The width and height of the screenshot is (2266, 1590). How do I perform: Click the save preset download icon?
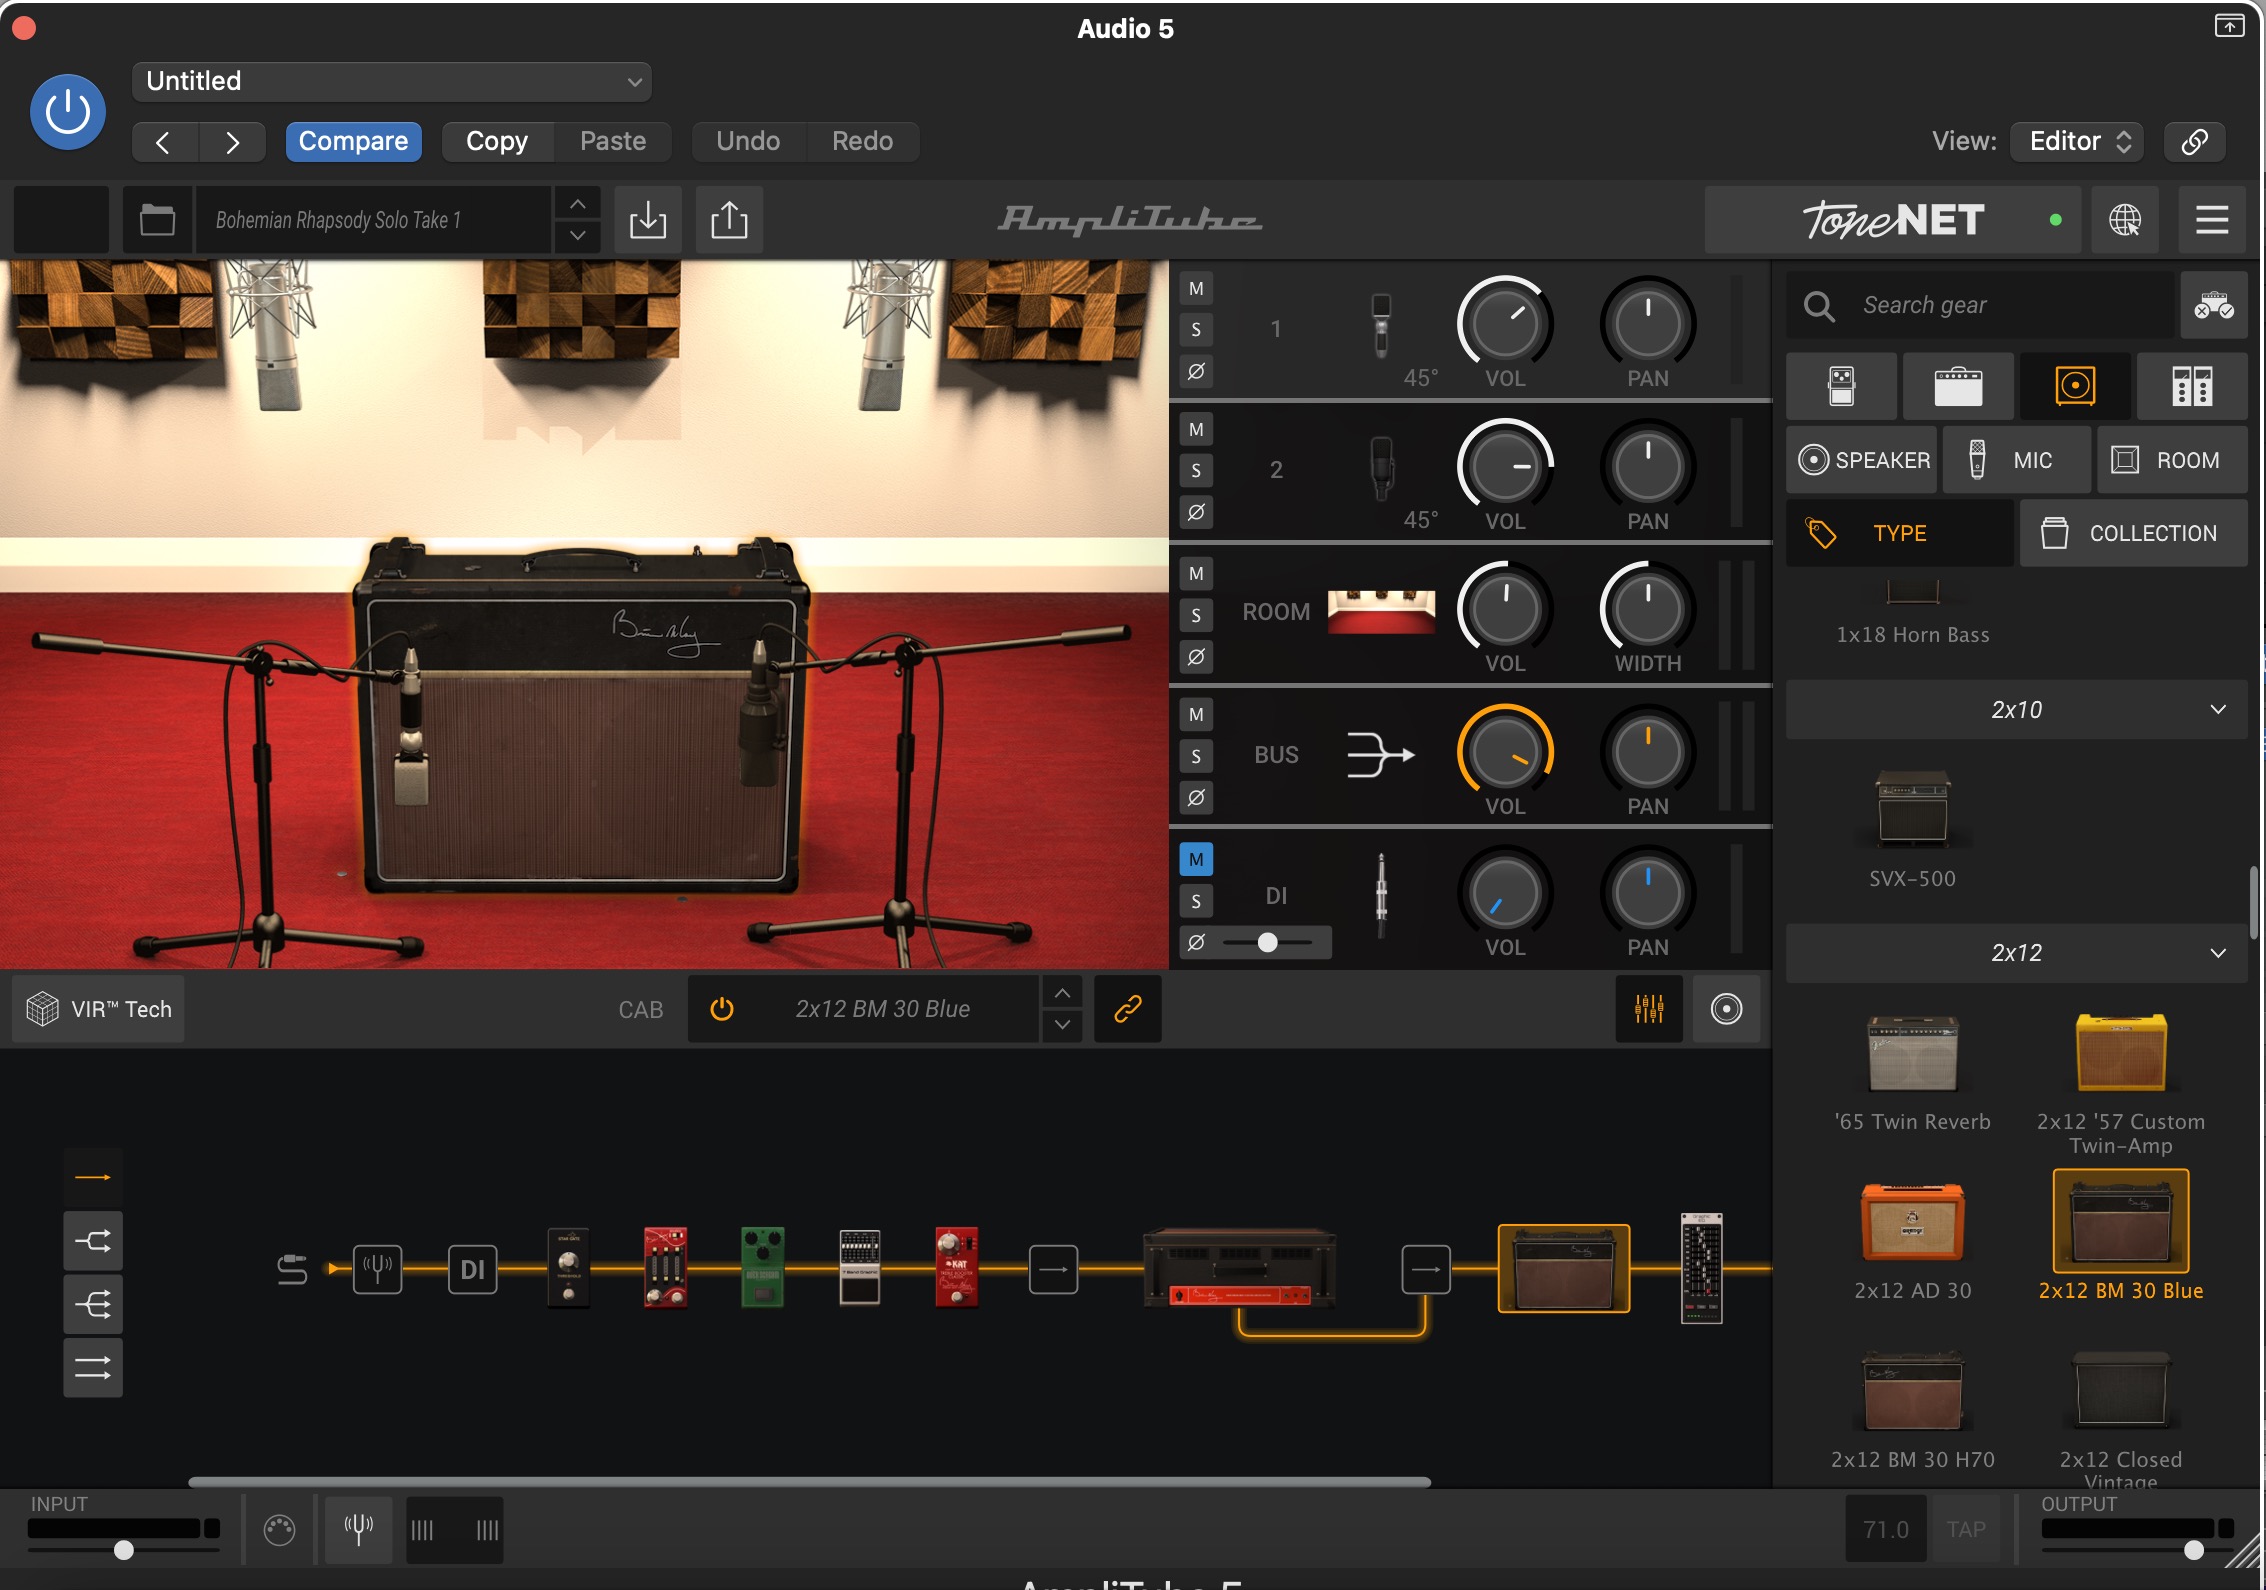point(648,220)
